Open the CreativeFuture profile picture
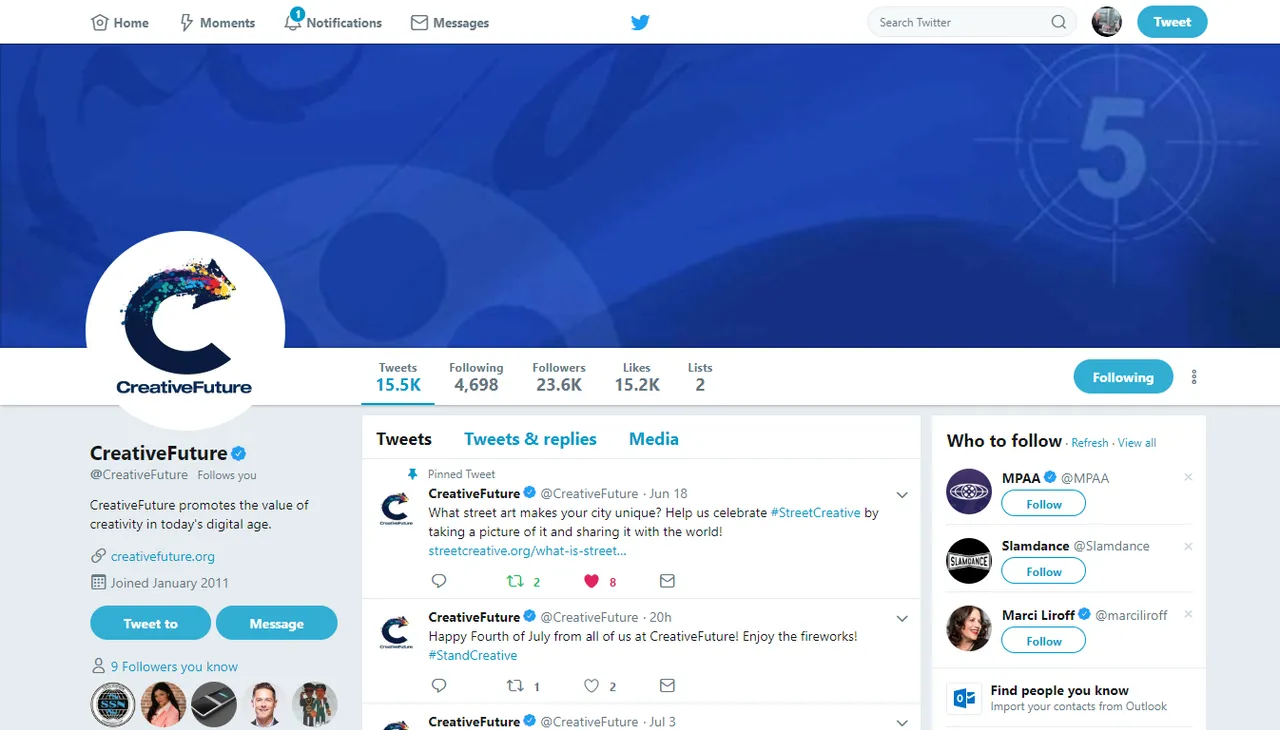Screen dimensions: 1280x730 click(185, 331)
